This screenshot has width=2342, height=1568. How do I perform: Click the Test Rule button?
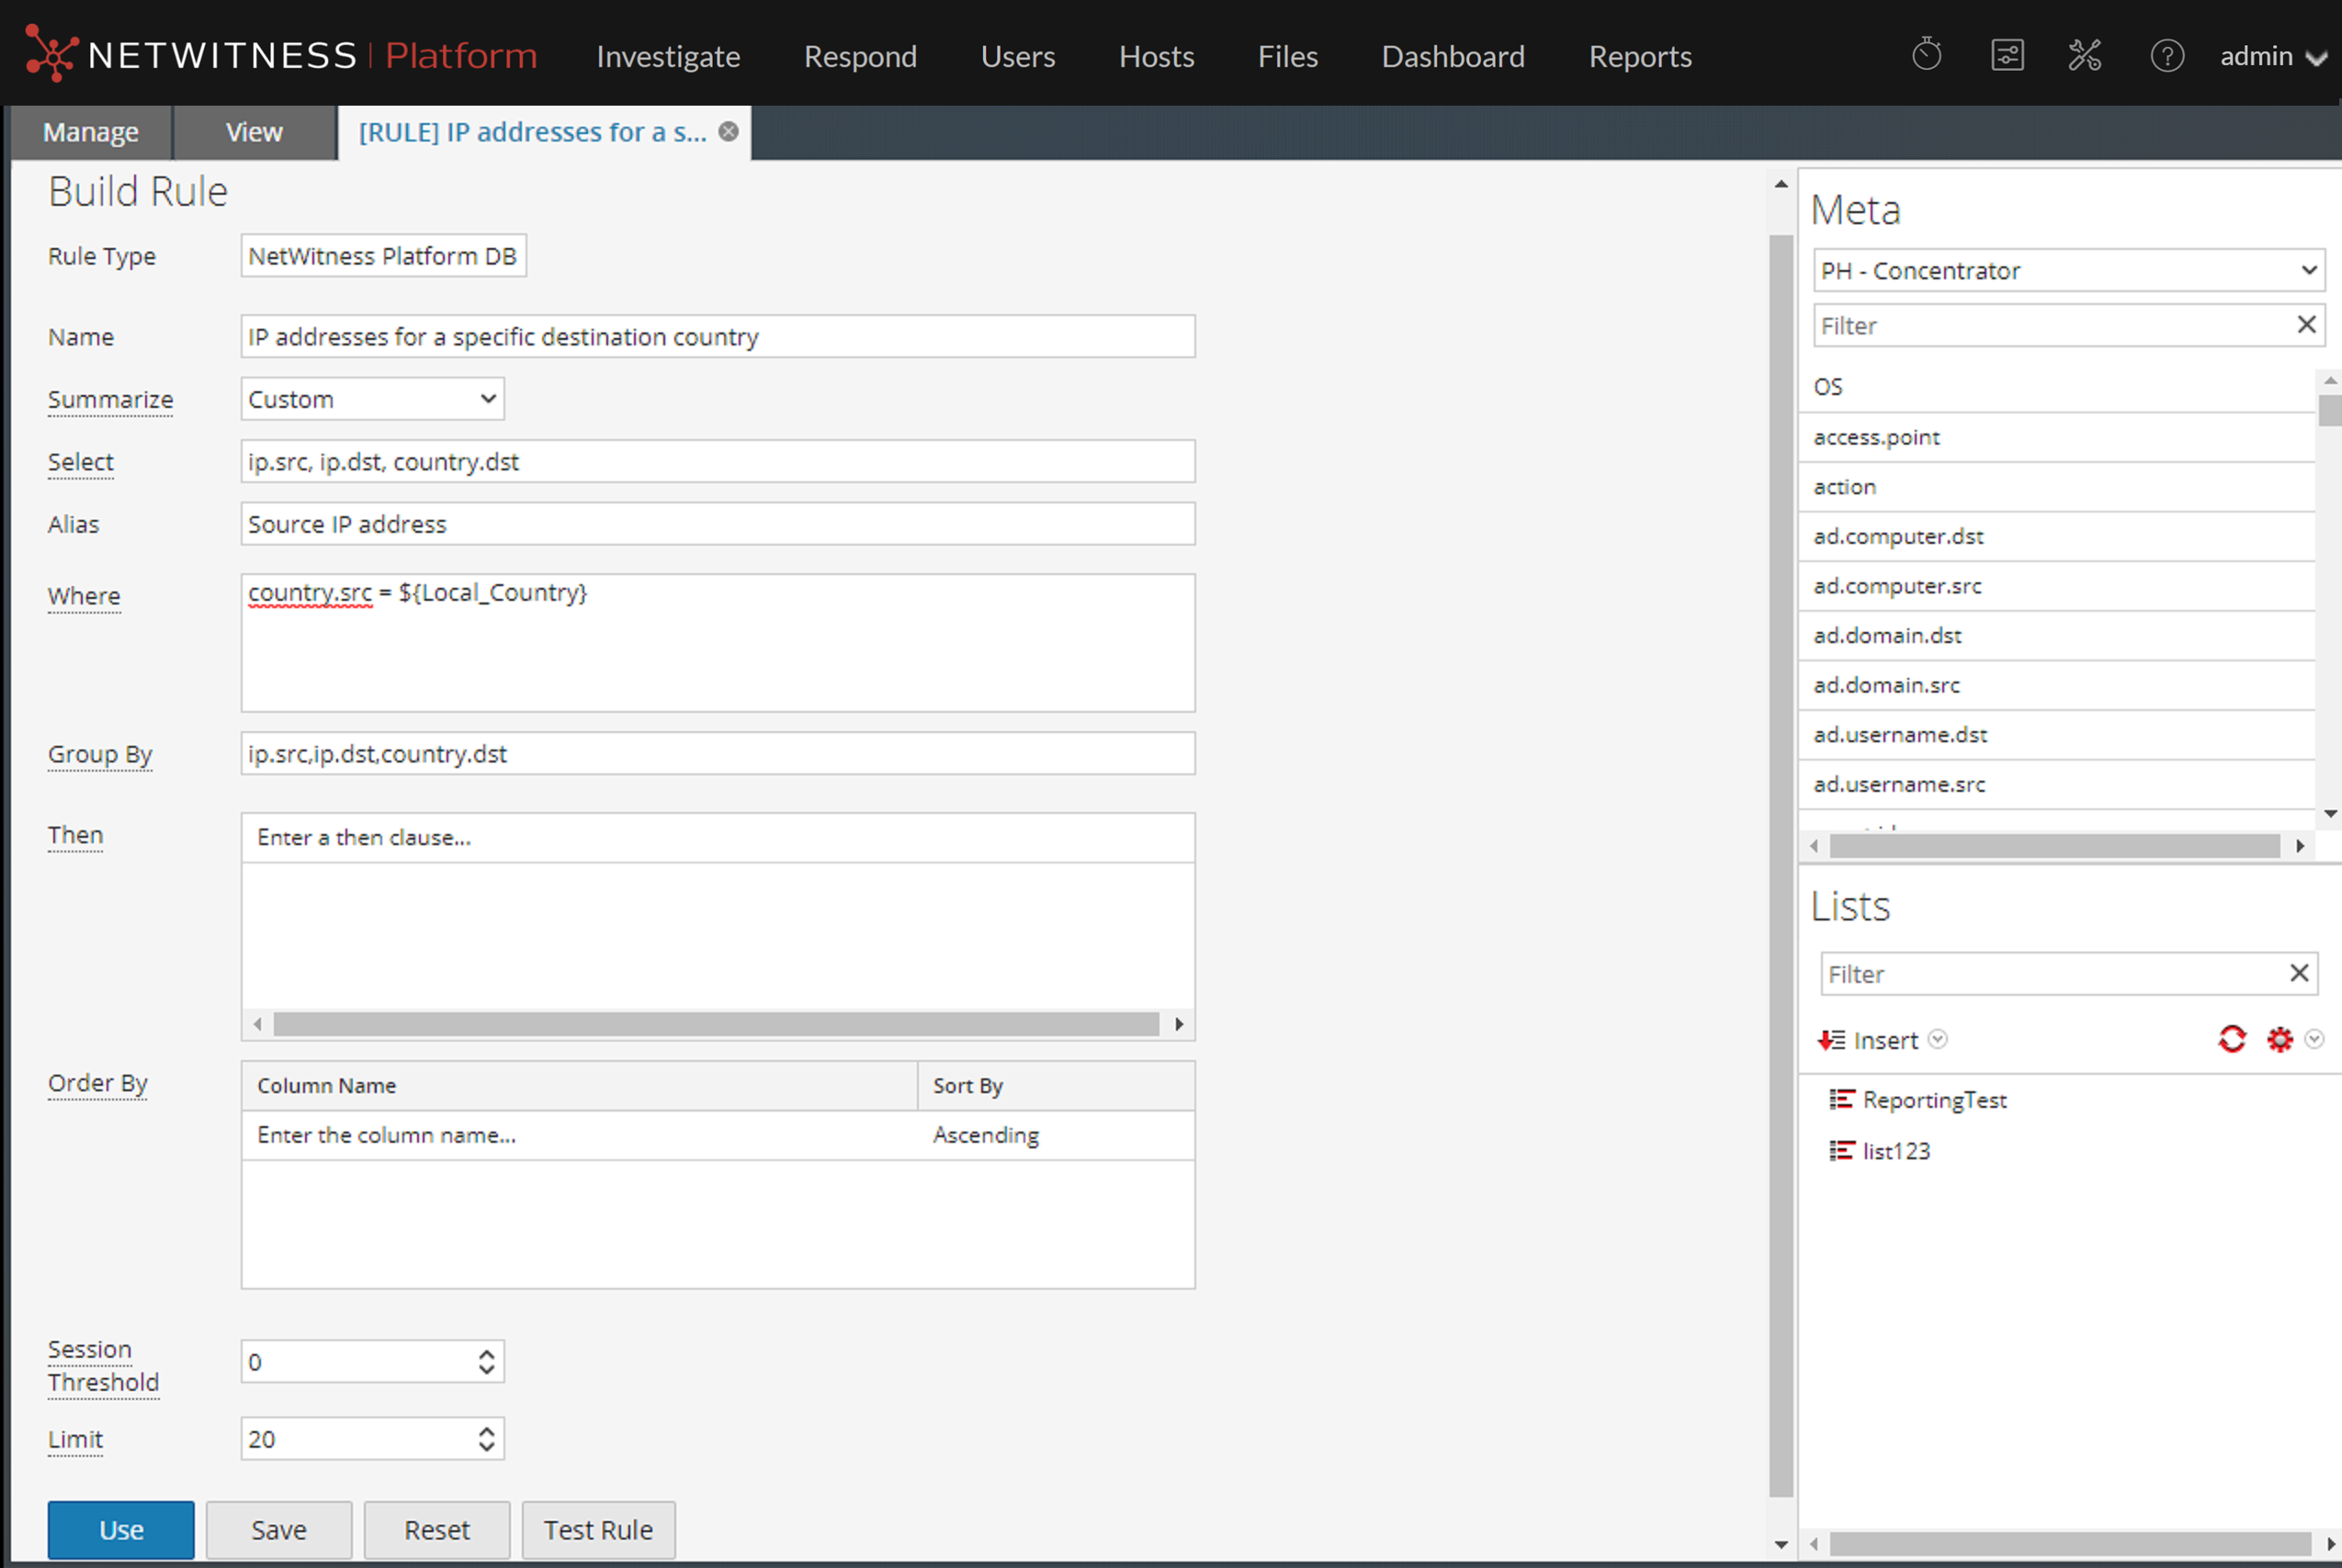pos(598,1529)
